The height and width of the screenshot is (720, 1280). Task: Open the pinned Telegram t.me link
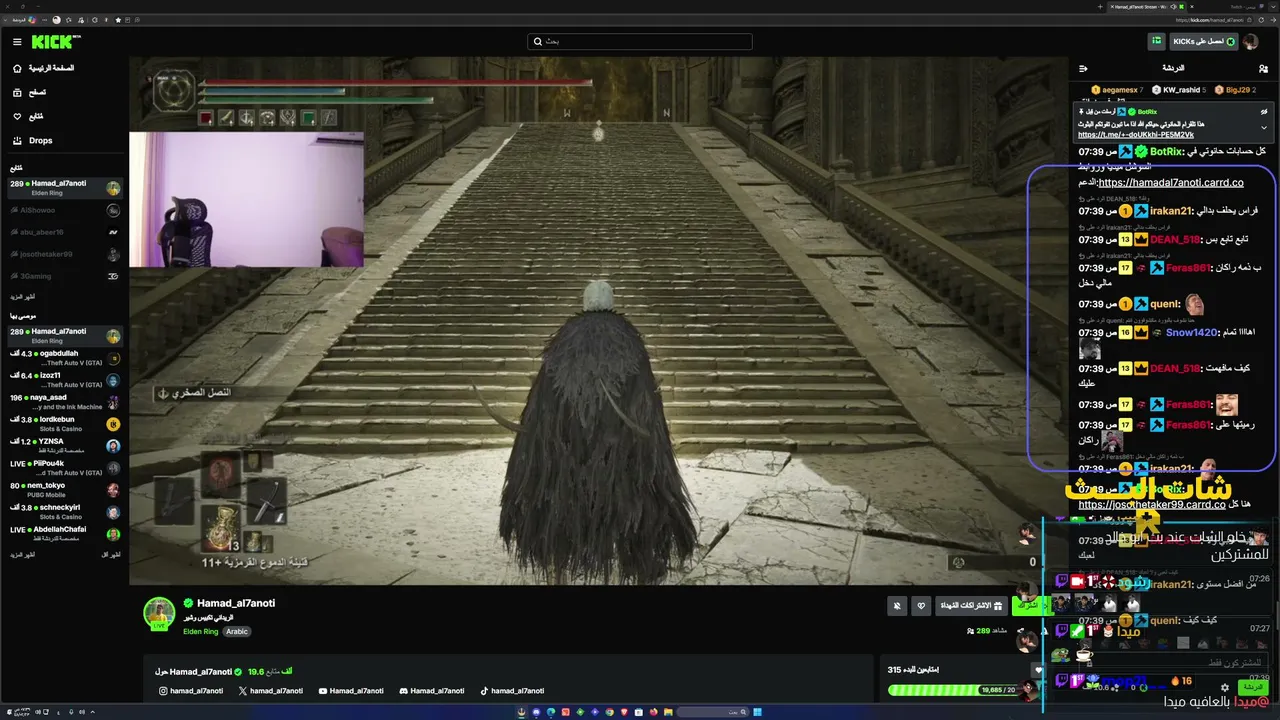[x=1136, y=135]
